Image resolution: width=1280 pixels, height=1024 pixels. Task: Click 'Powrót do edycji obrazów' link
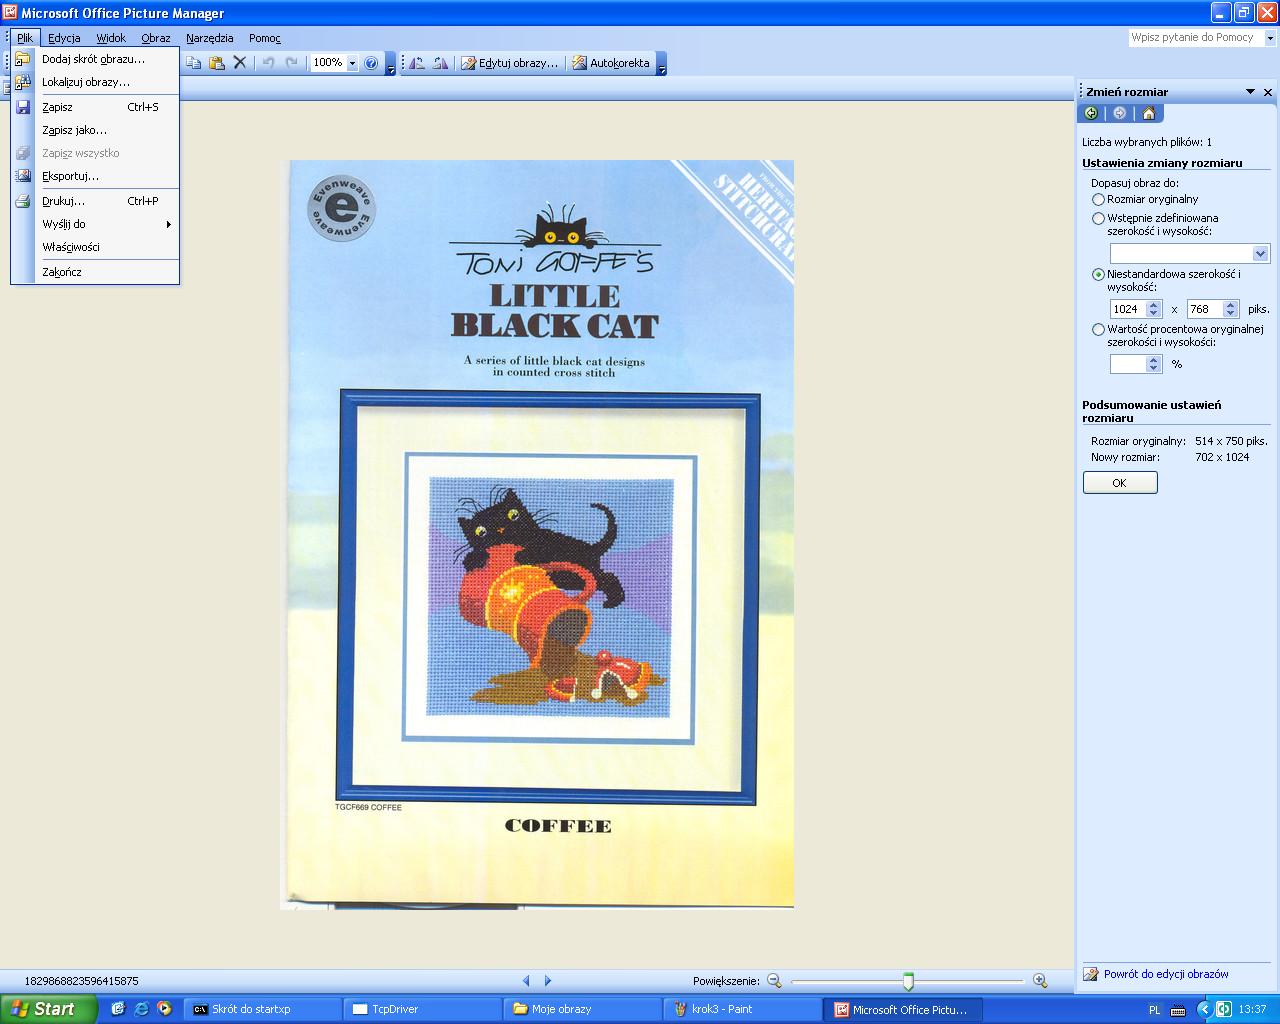tap(1166, 974)
